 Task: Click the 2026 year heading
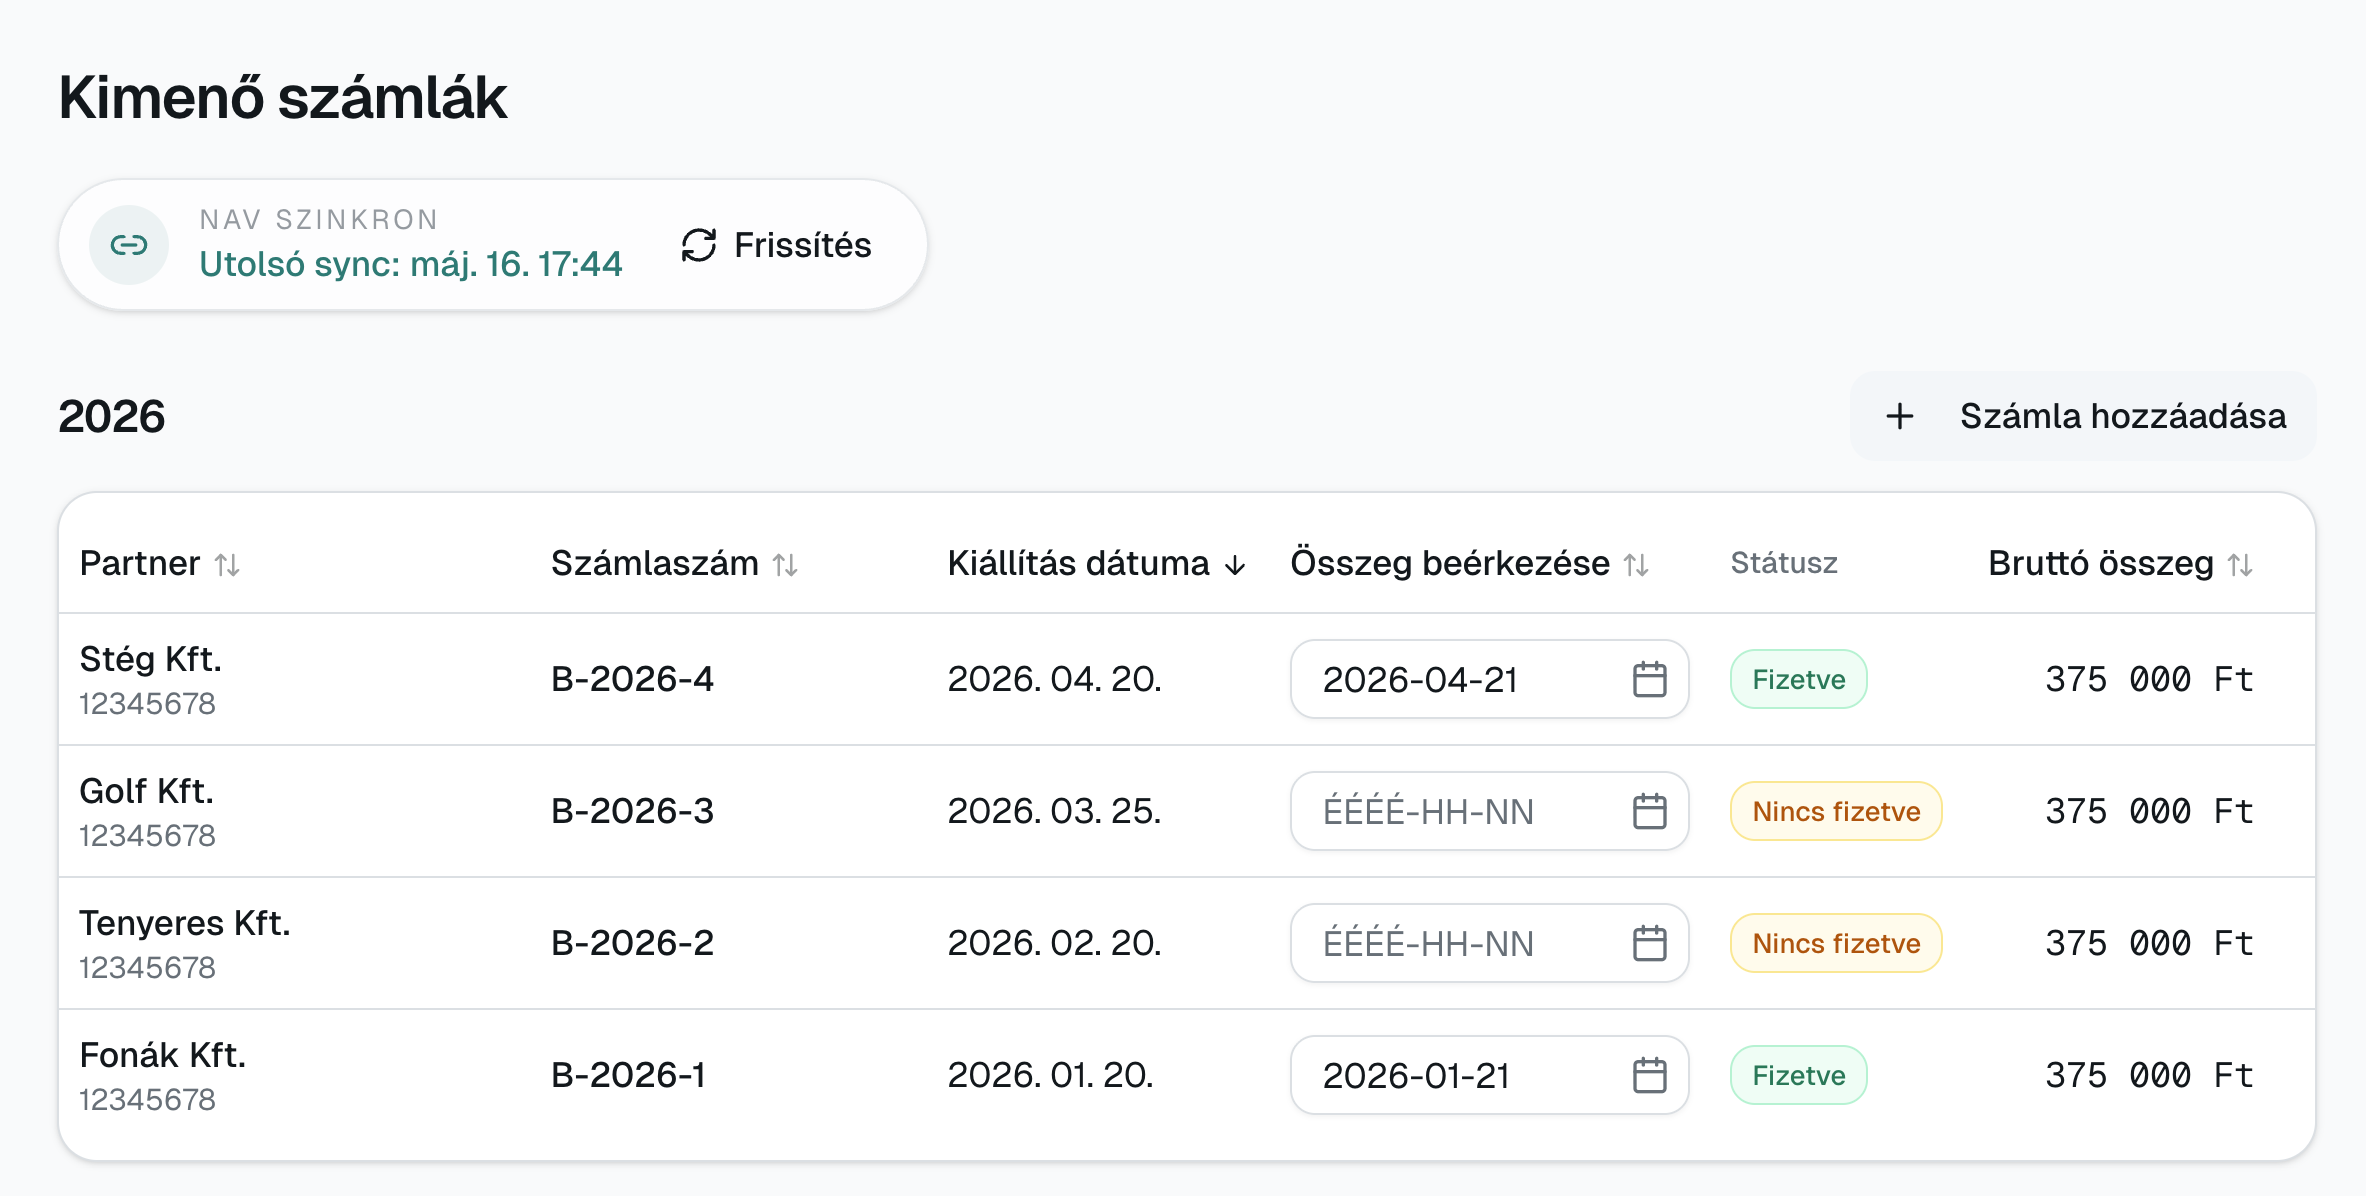(112, 416)
